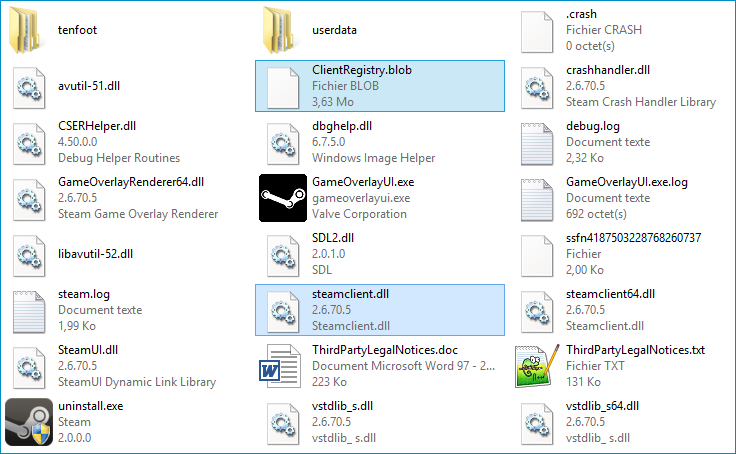This screenshot has width=736, height=454.
Task: Click the userdata folder name
Action: click(334, 30)
